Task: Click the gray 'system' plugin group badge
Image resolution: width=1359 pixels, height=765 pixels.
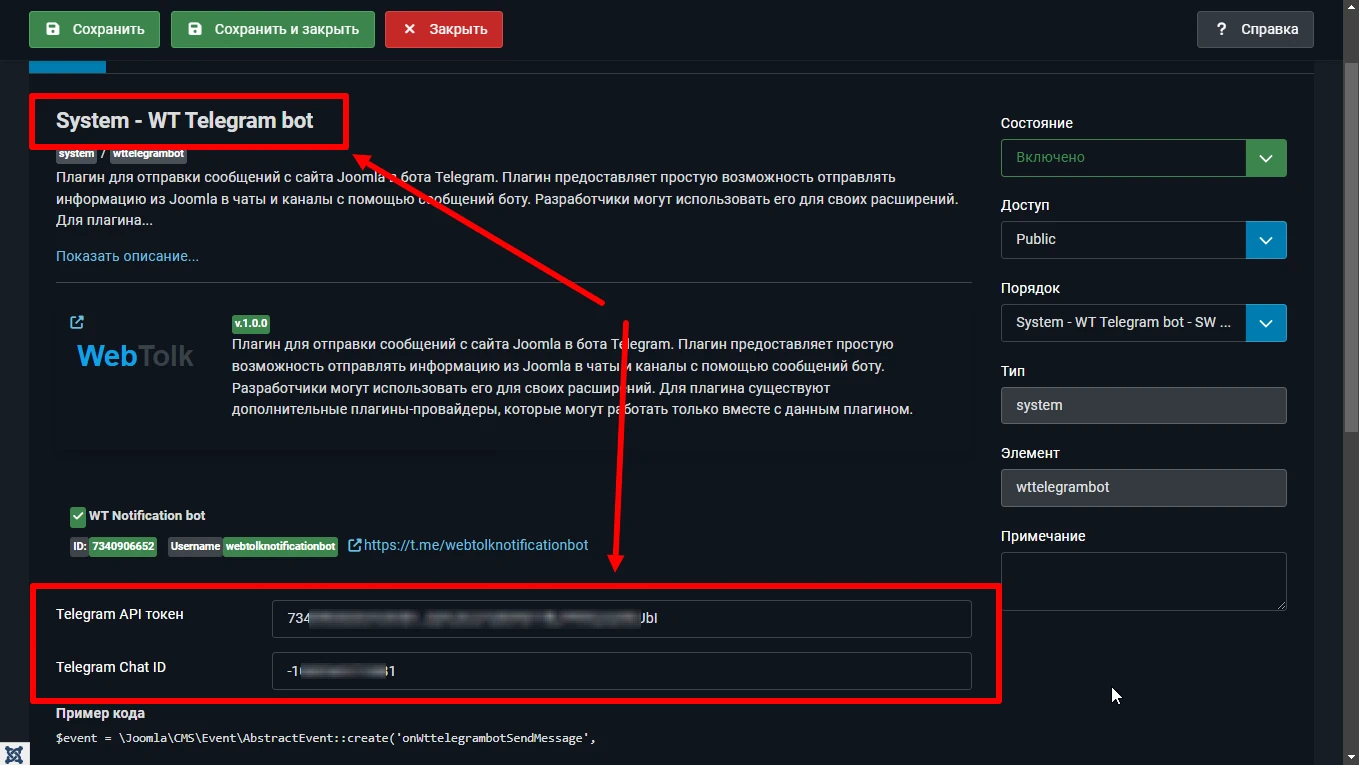Action: [x=76, y=154]
